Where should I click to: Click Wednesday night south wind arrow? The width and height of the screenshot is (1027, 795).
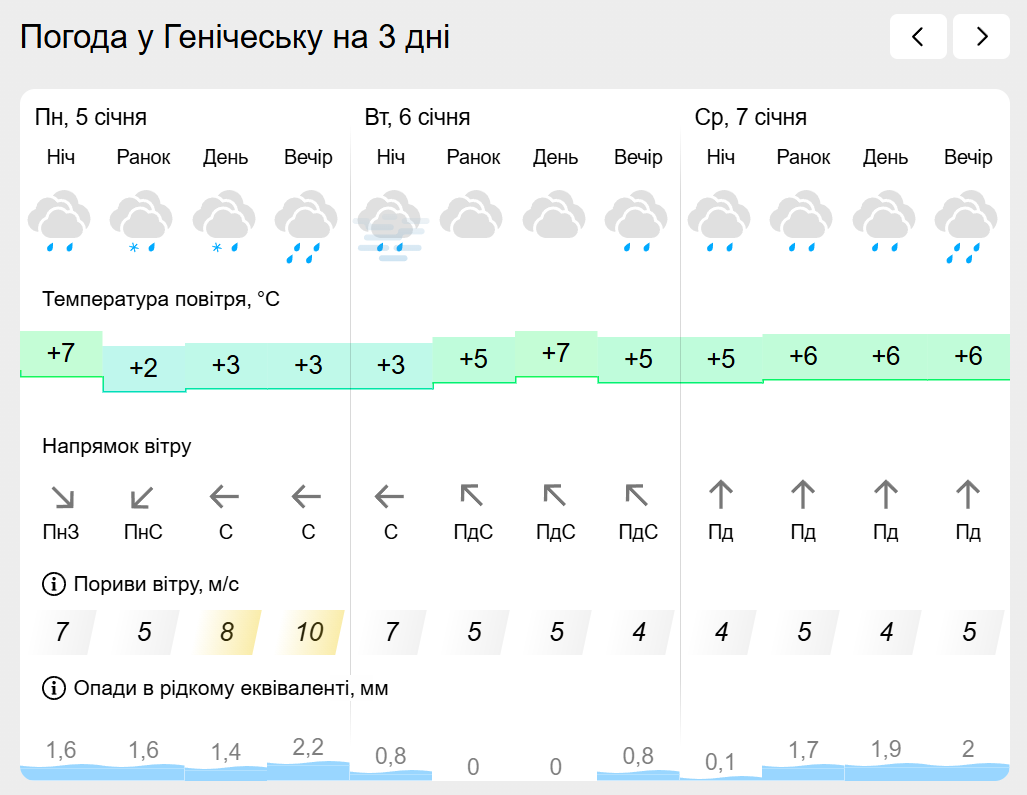click(x=721, y=494)
